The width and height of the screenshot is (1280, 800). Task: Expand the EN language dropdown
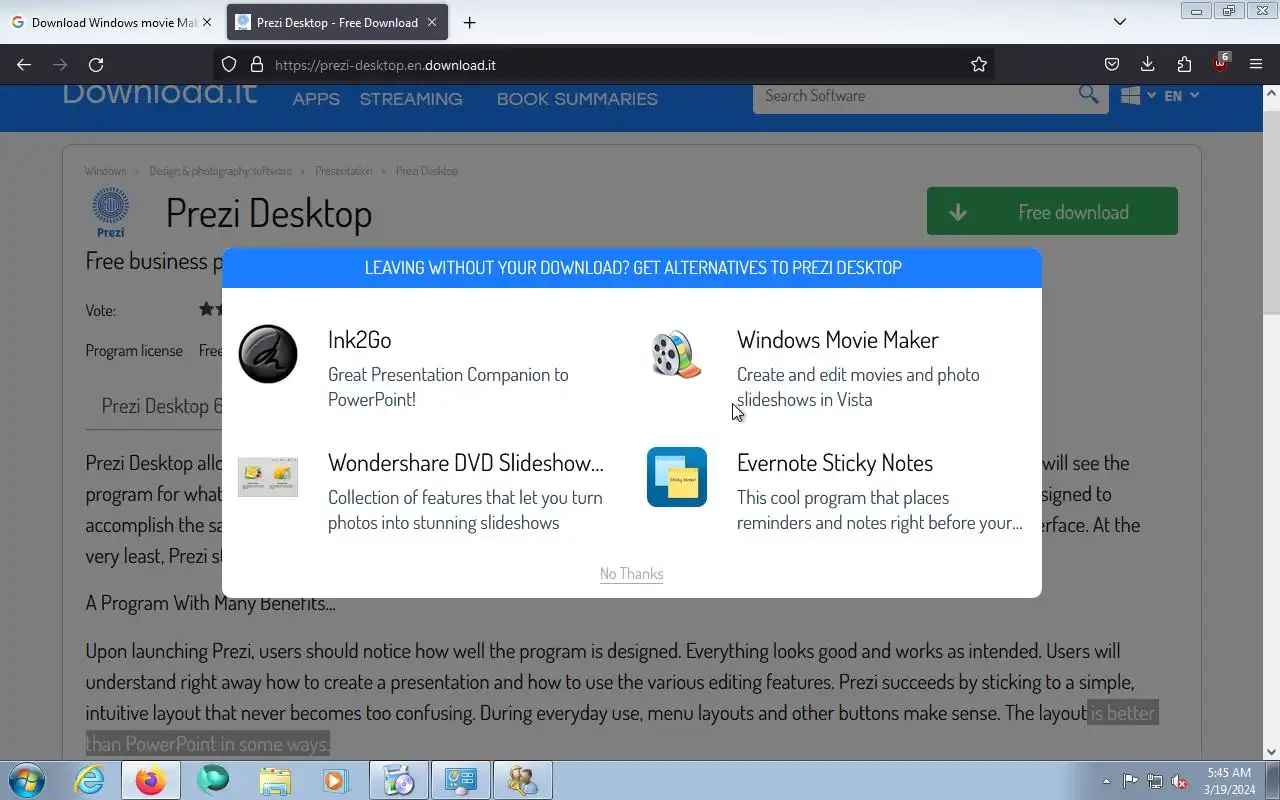[x=1181, y=96]
